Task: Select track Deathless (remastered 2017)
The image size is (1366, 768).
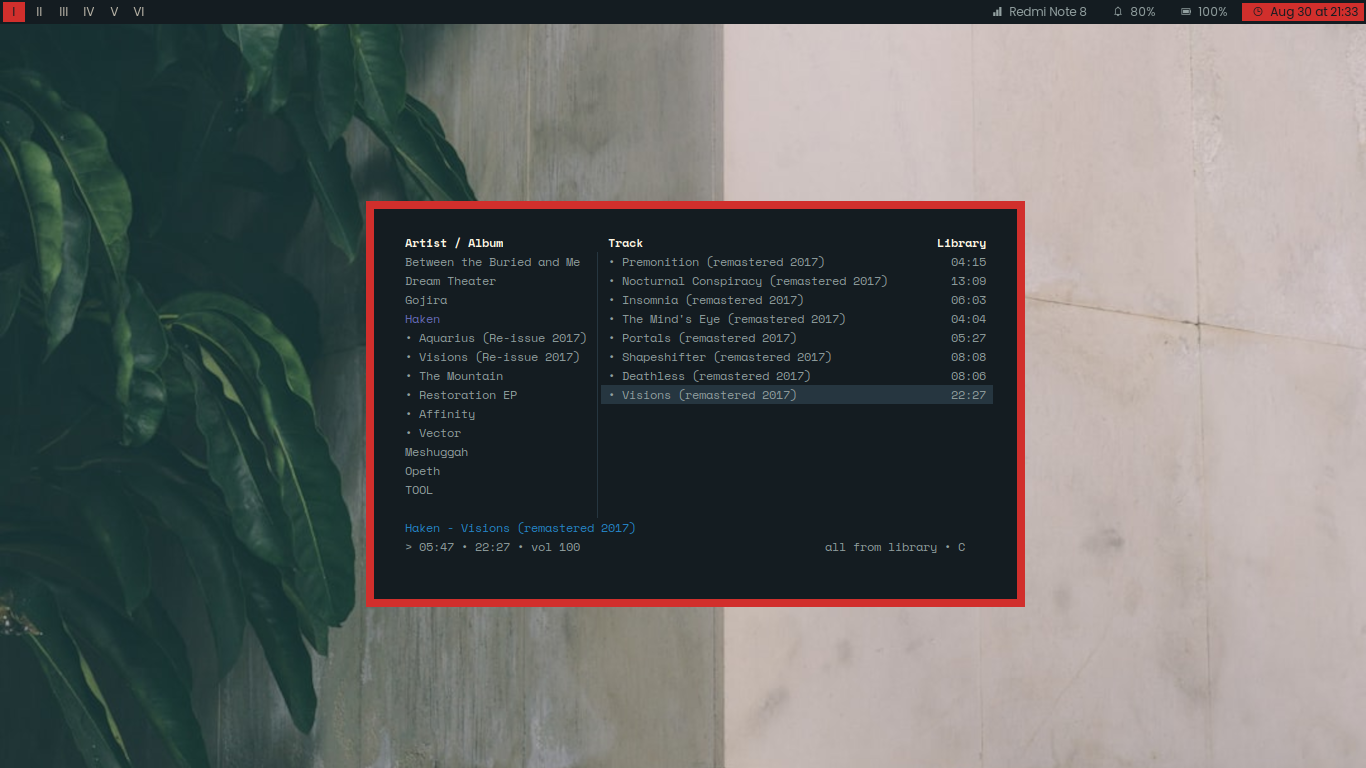Action: tap(797, 376)
